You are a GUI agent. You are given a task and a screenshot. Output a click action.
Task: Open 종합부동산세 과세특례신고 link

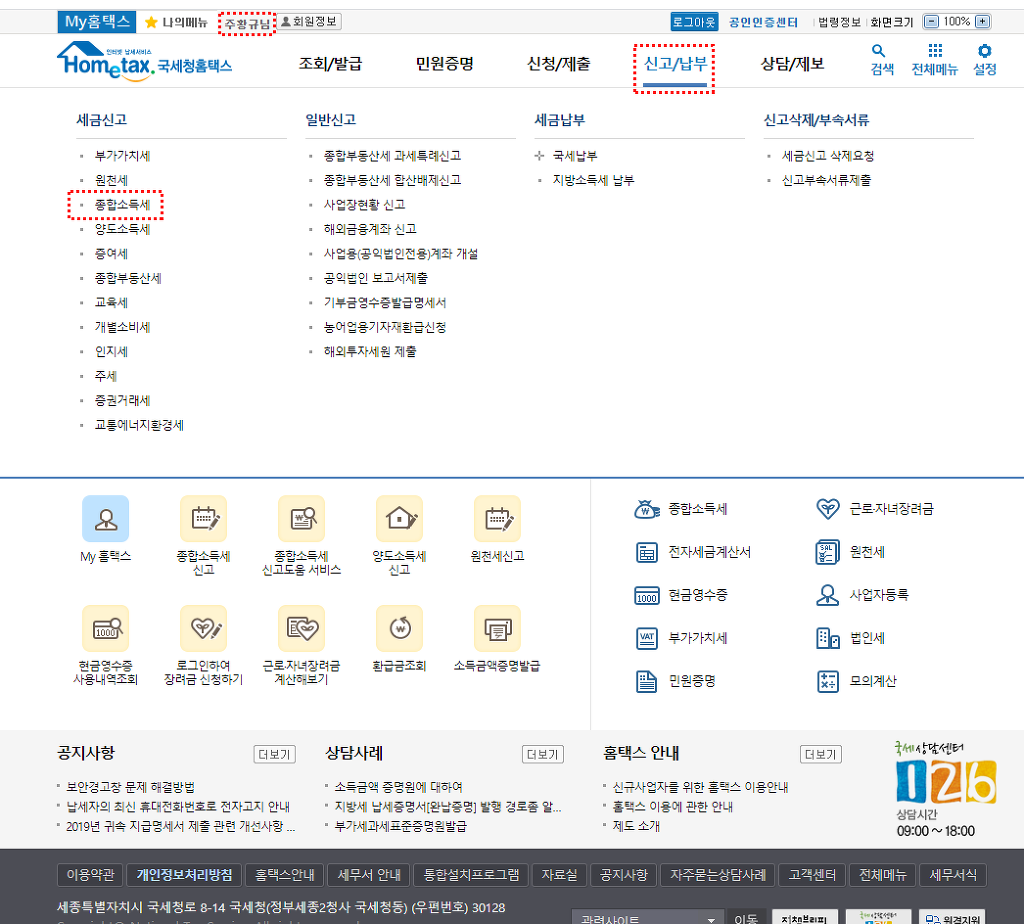392,155
